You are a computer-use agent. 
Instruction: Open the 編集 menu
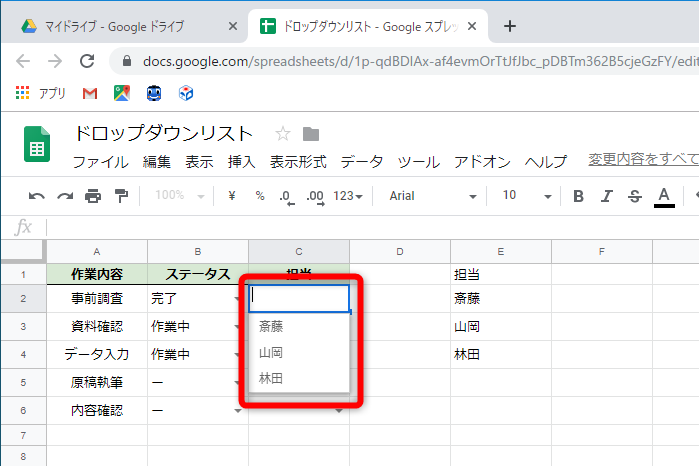click(x=157, y=161)
